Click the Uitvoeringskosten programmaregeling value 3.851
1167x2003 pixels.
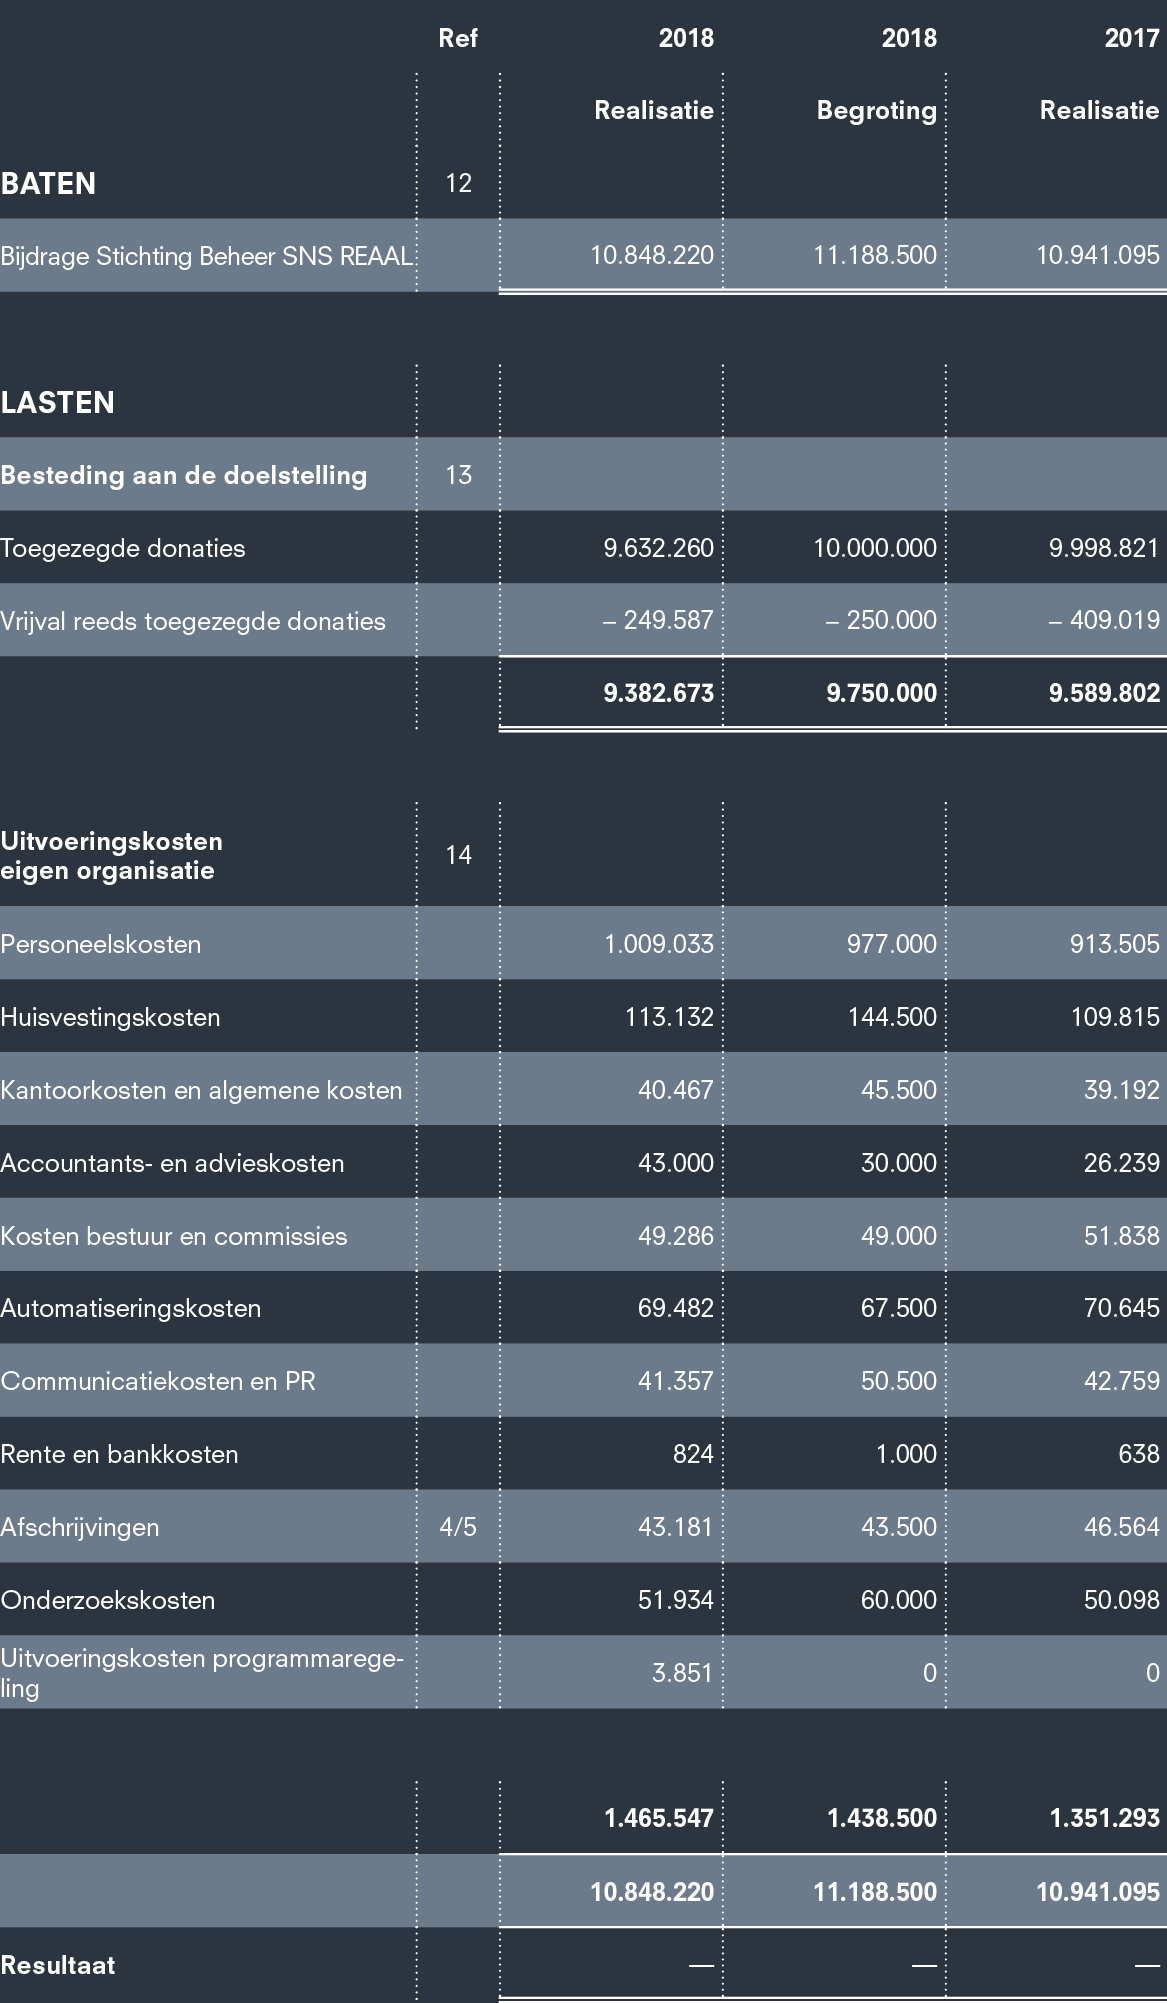682,1673
